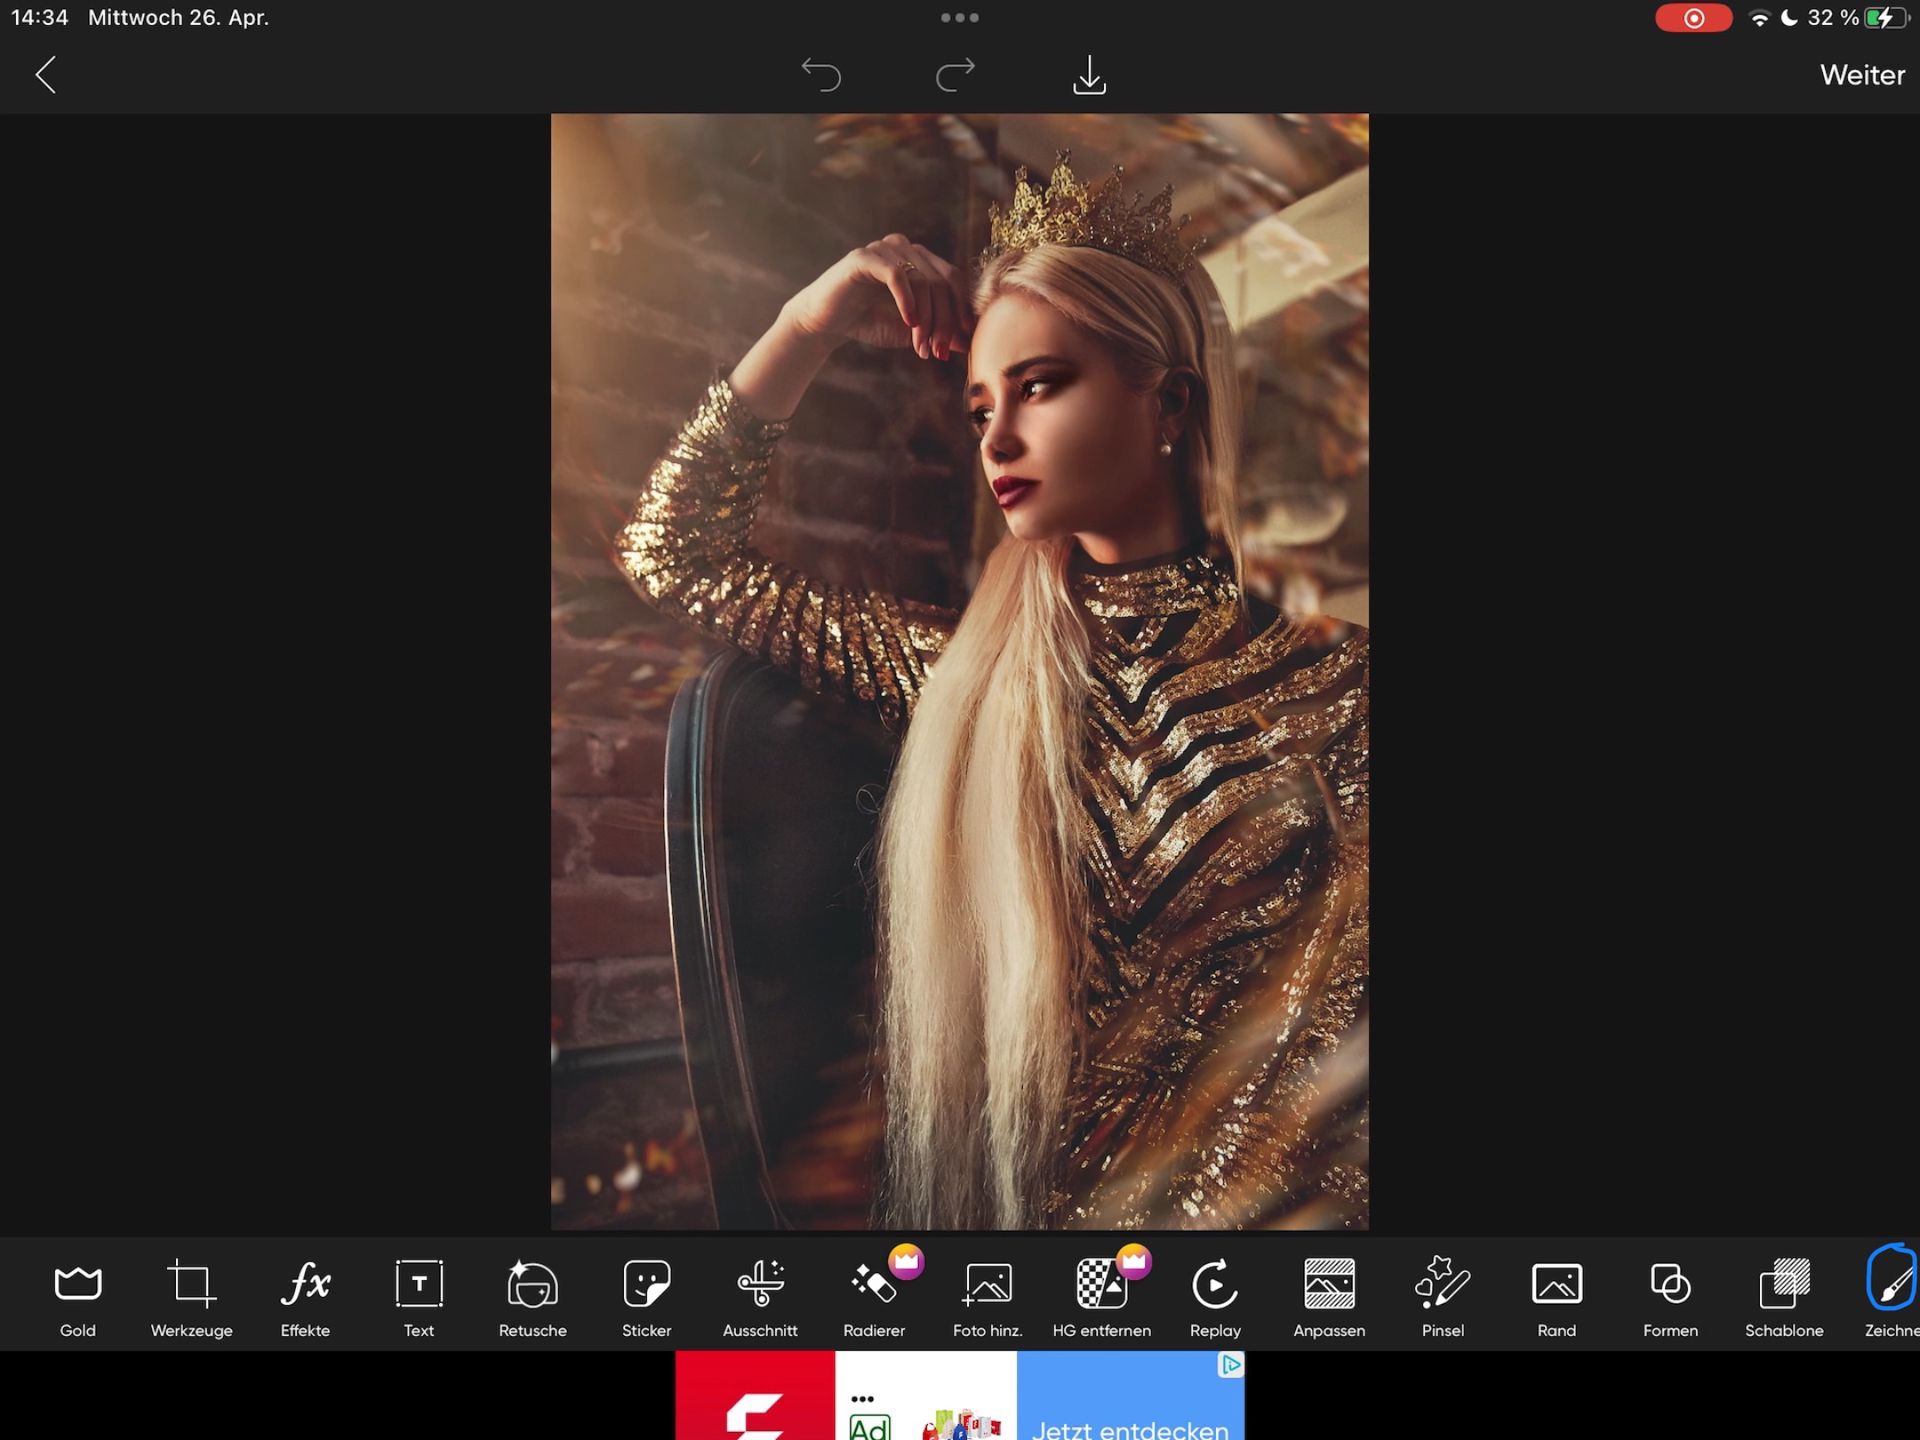Download the edited image
The height and width of the screenshot is (1440, 1920).
coord(1089,75)
